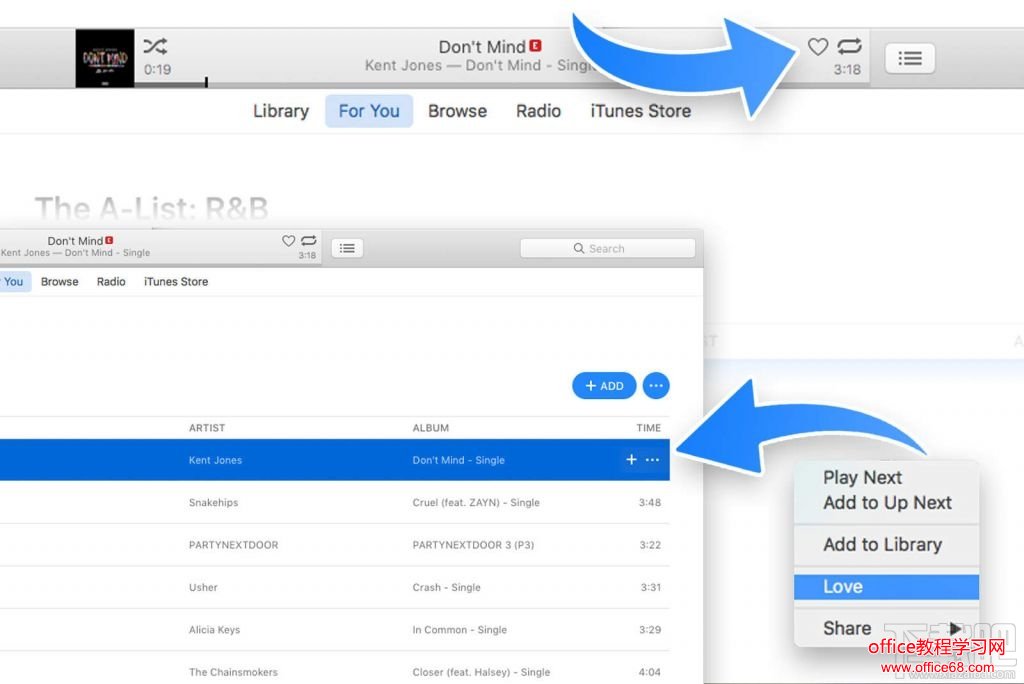Sort by the ARTIST column header

[x=206, y=428]
